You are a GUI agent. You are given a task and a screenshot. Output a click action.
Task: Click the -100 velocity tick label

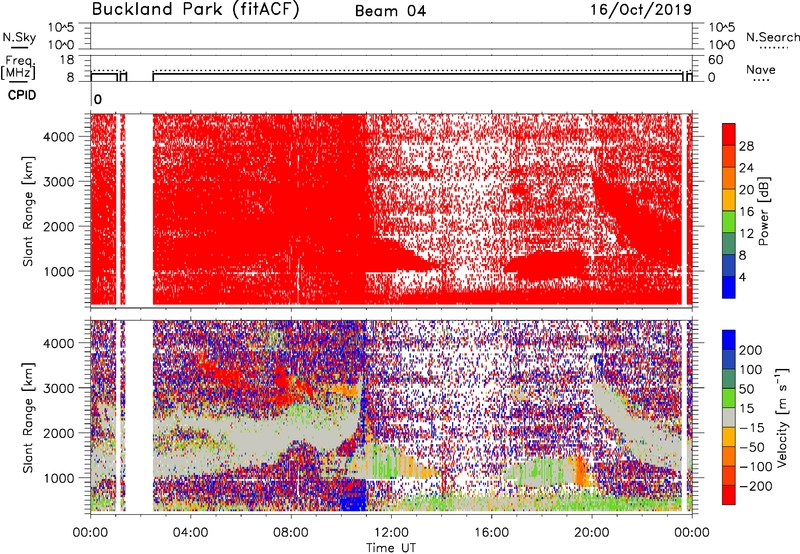point(756,467)
